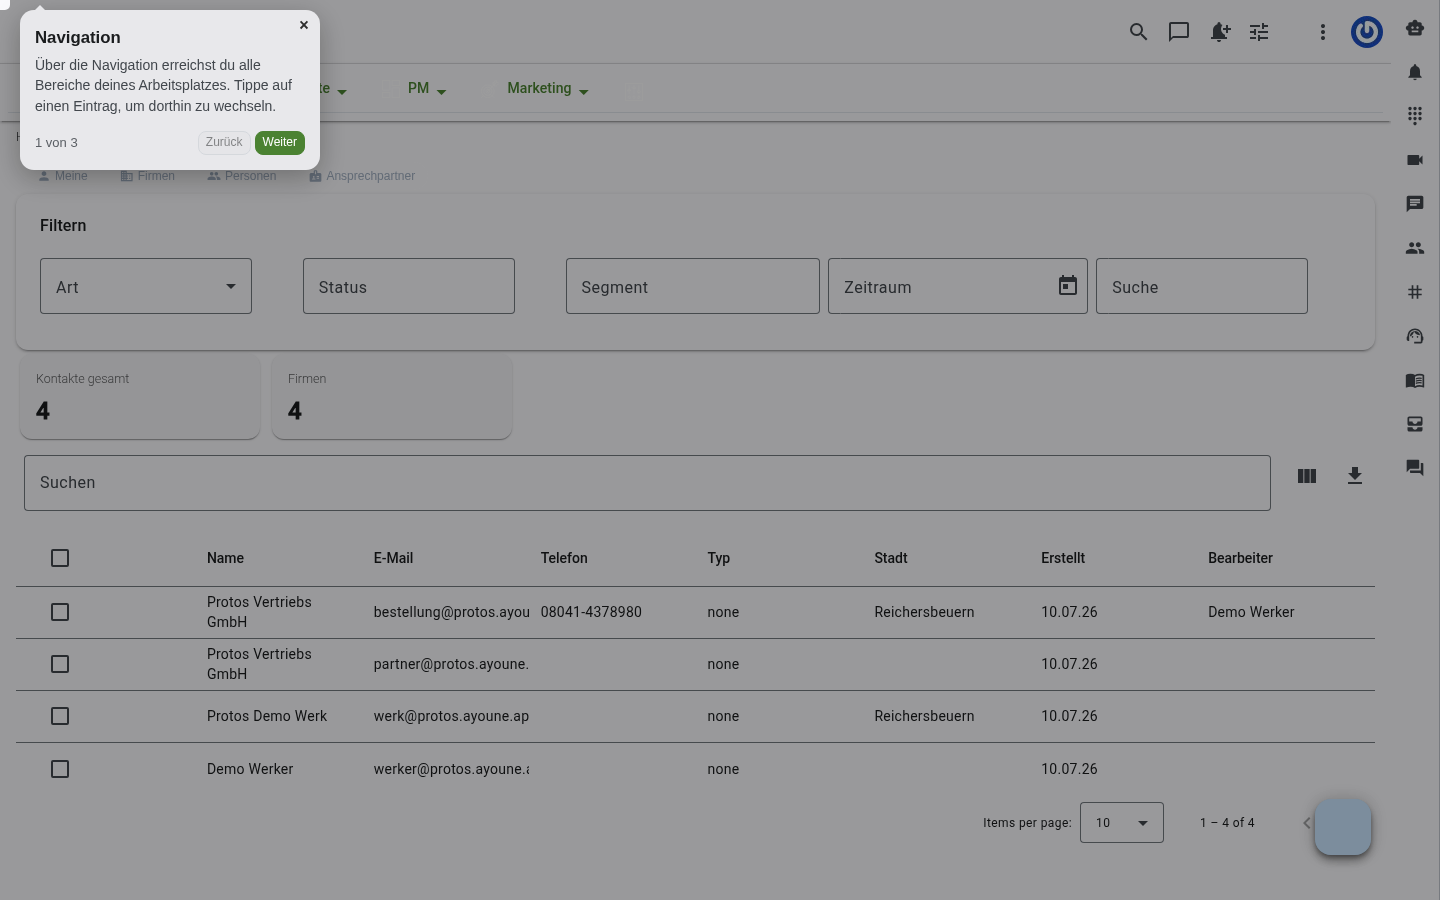1440x900 pixels.
Task: Check the row with bestellung@protos email
Action: tap(60, 612)
